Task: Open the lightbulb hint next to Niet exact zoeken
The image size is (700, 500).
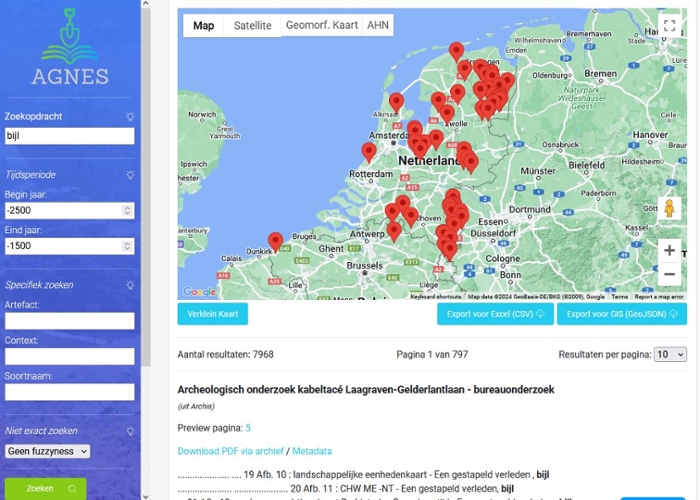Action: pyautogui.click(x=130, y=431)
